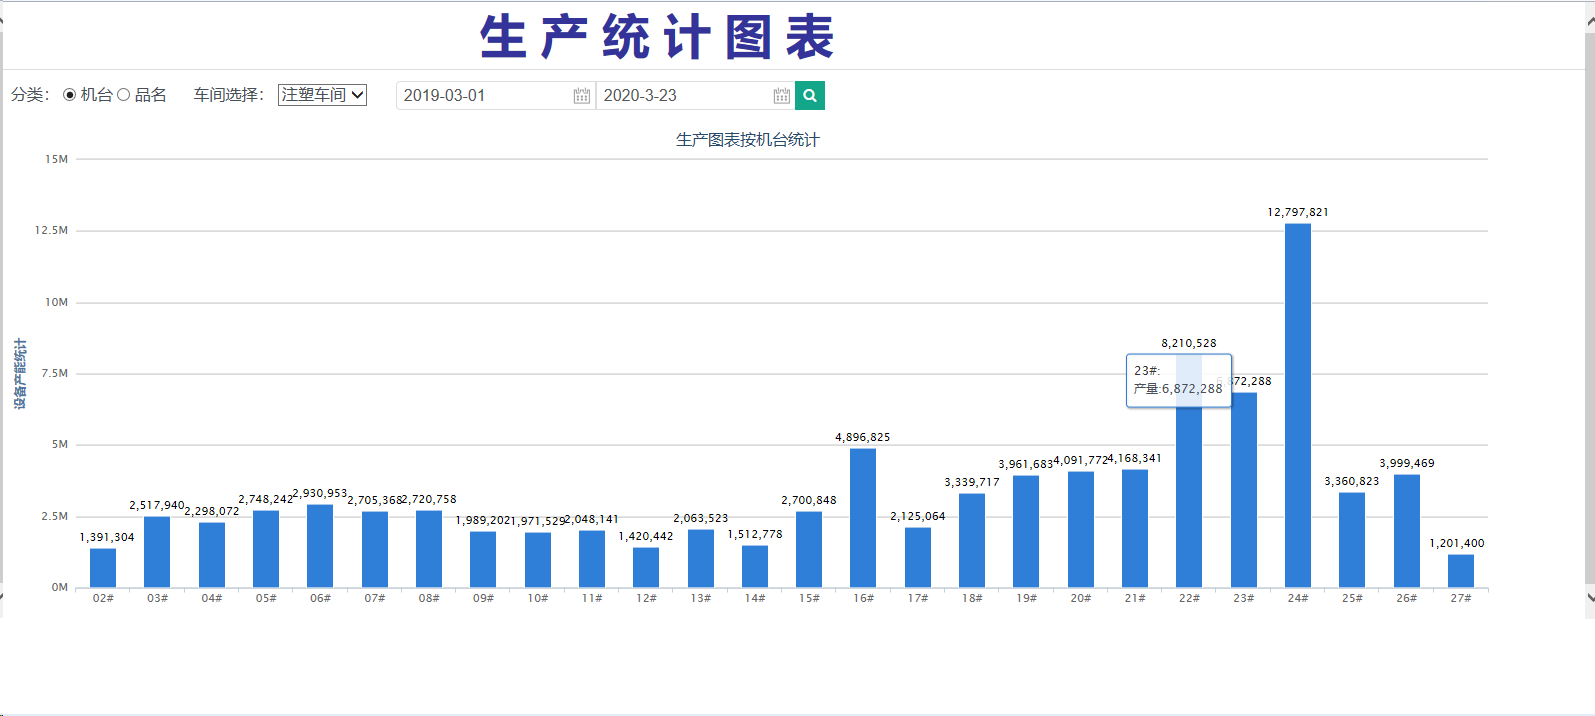Click the green search button
The height and width of the screenshot is (716, 1595).
[810, 95]
